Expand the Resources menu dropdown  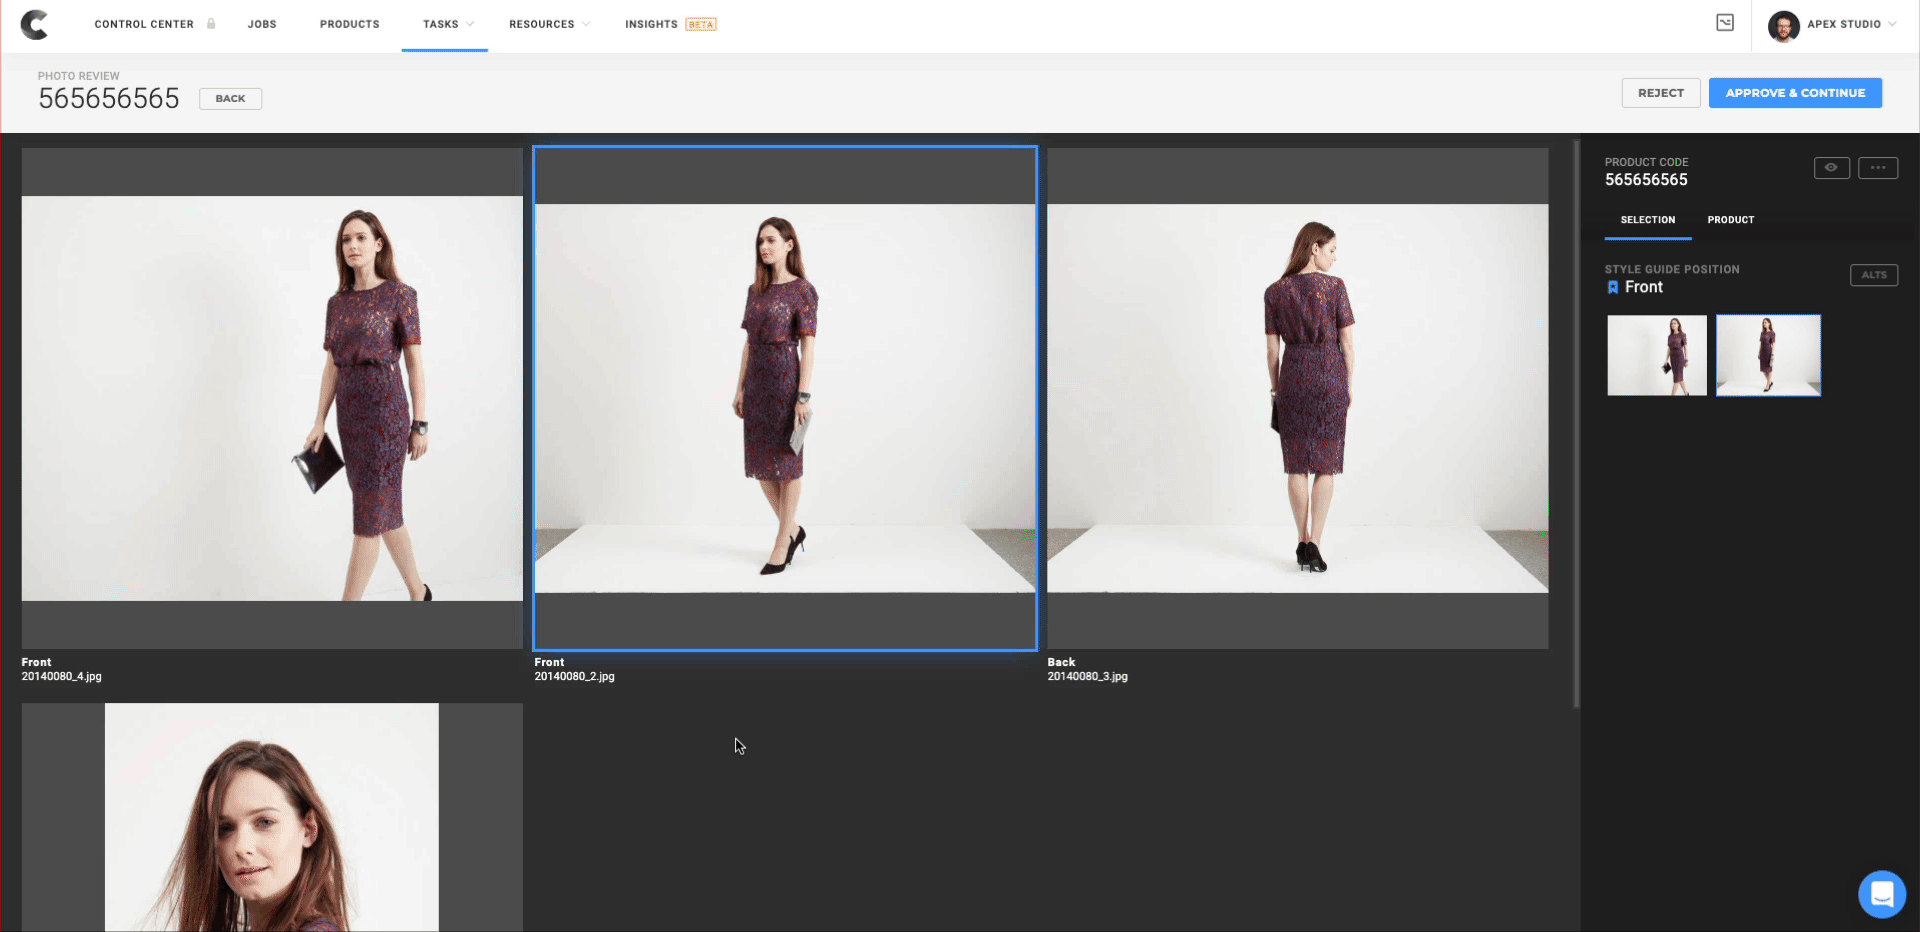point(549,24)
